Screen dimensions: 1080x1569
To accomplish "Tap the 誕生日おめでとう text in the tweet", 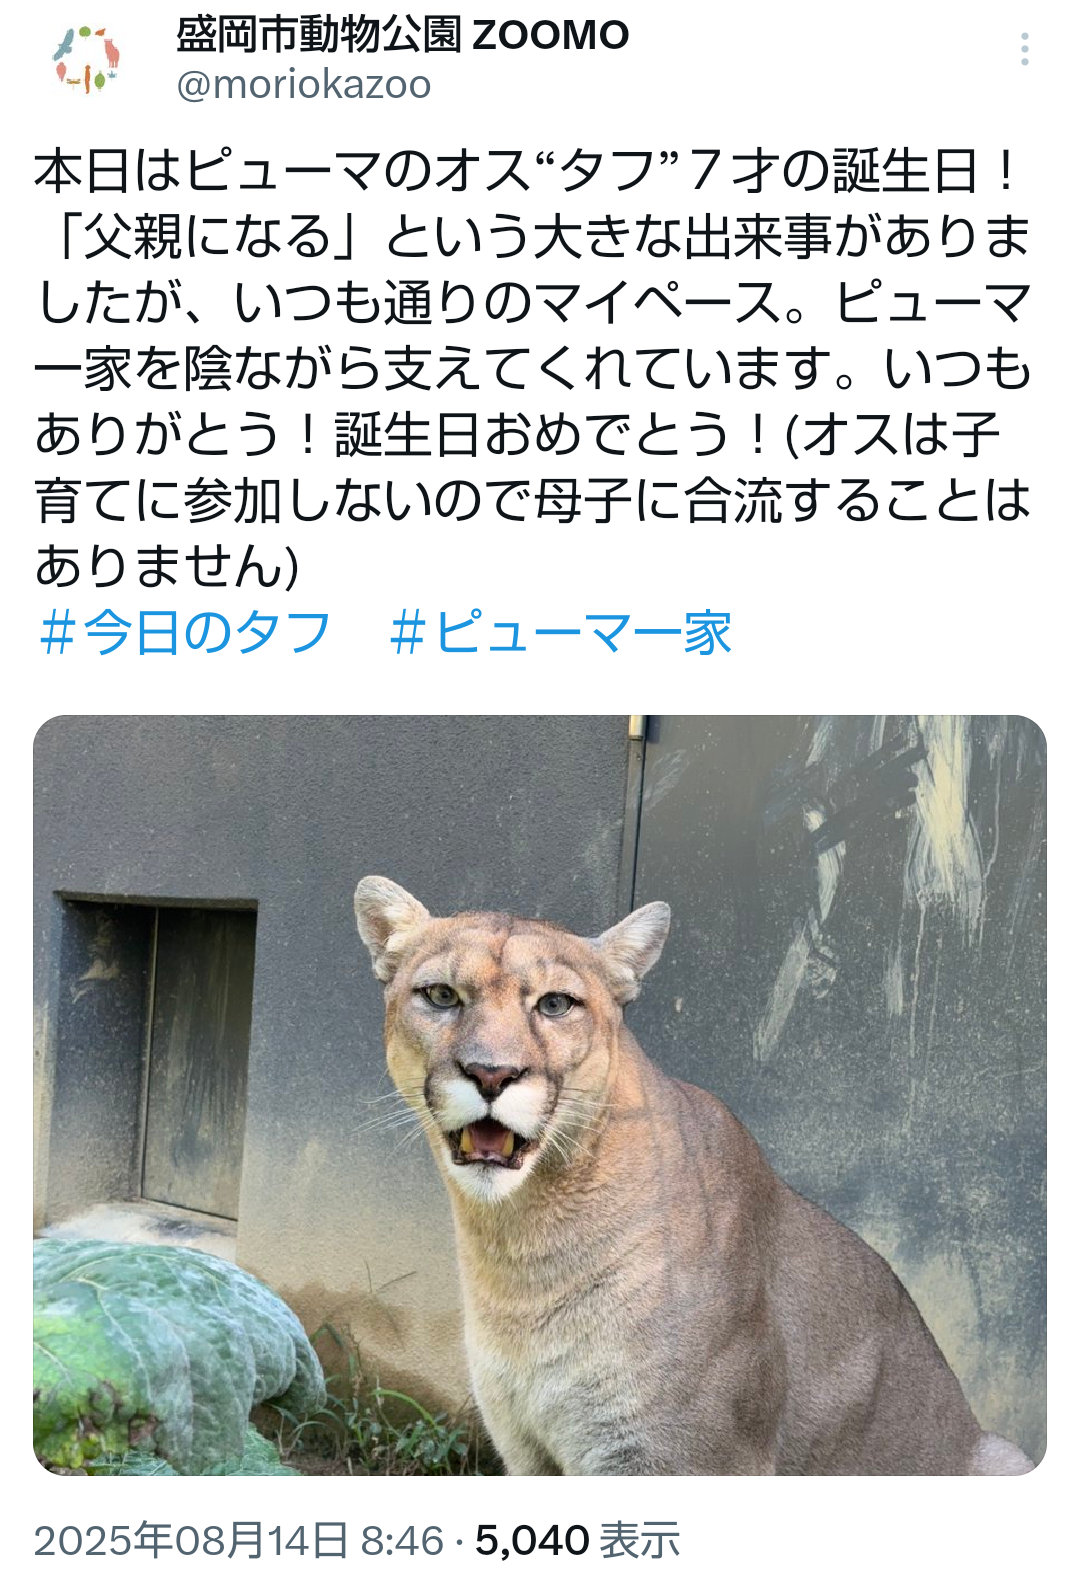I will [x=532, y=434].
